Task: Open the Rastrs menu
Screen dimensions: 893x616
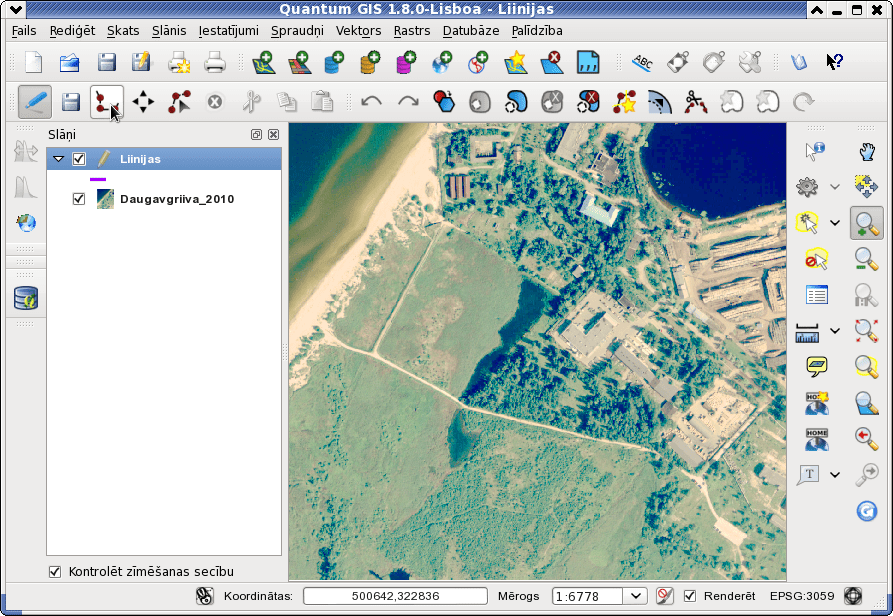Action: coord(412,31)
